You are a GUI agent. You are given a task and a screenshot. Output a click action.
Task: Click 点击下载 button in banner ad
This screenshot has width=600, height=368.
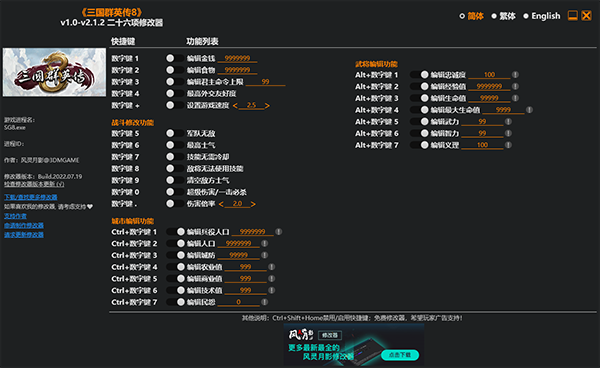point(400,355)
